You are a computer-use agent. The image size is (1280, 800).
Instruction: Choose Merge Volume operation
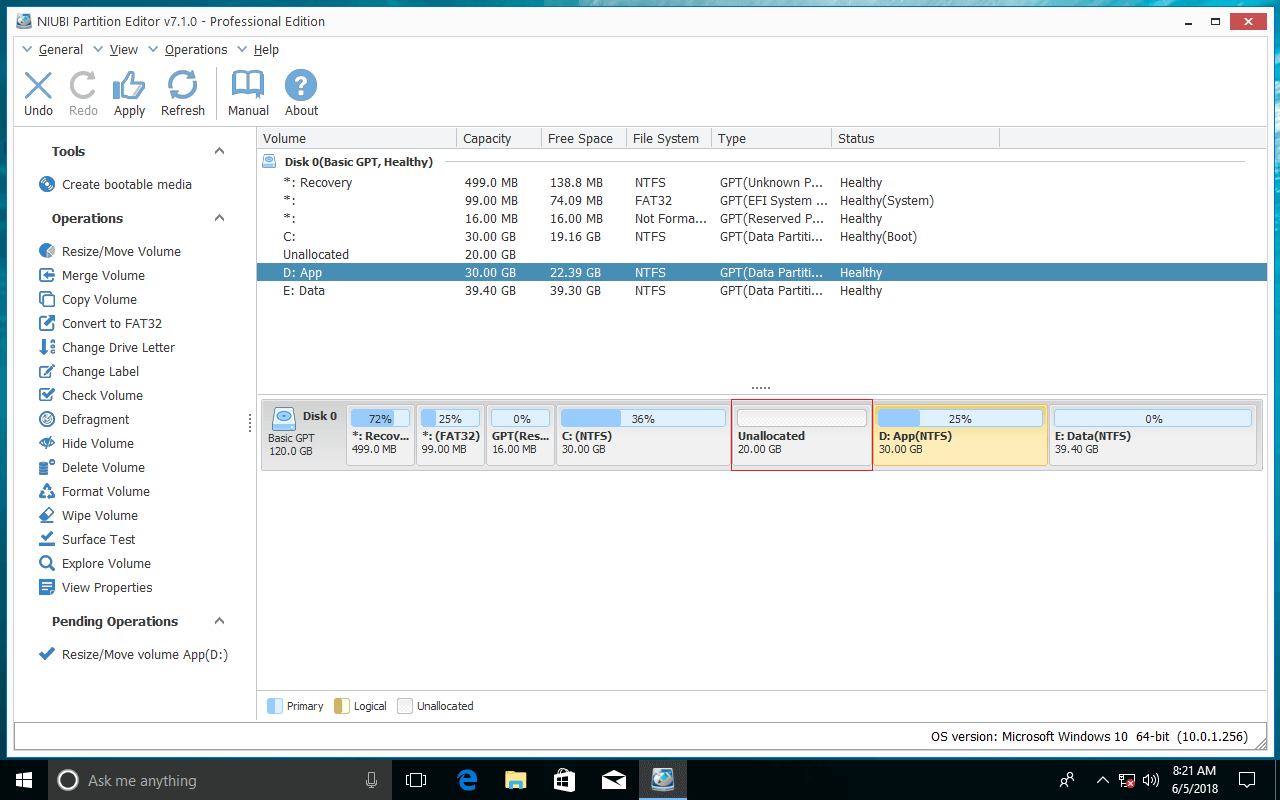(91, 275)
